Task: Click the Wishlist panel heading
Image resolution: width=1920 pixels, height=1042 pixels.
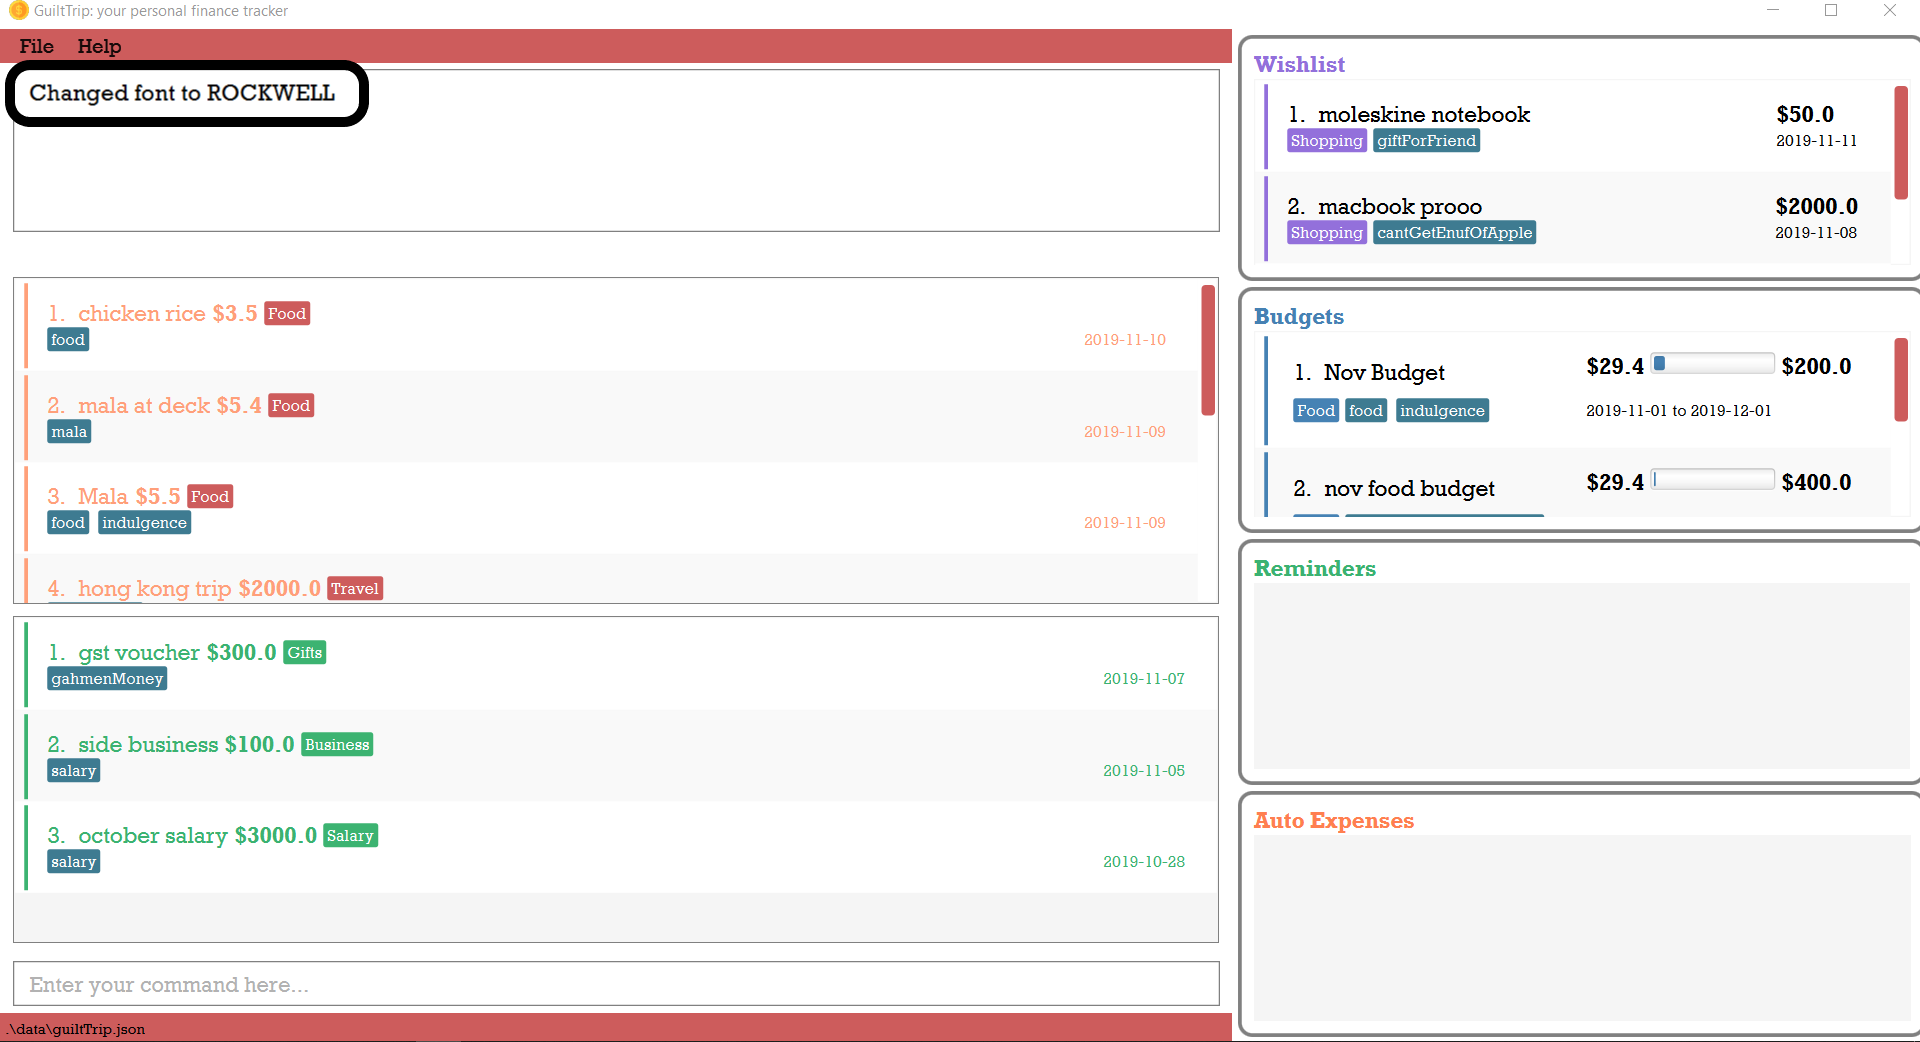Action: tap(1299, 64)
